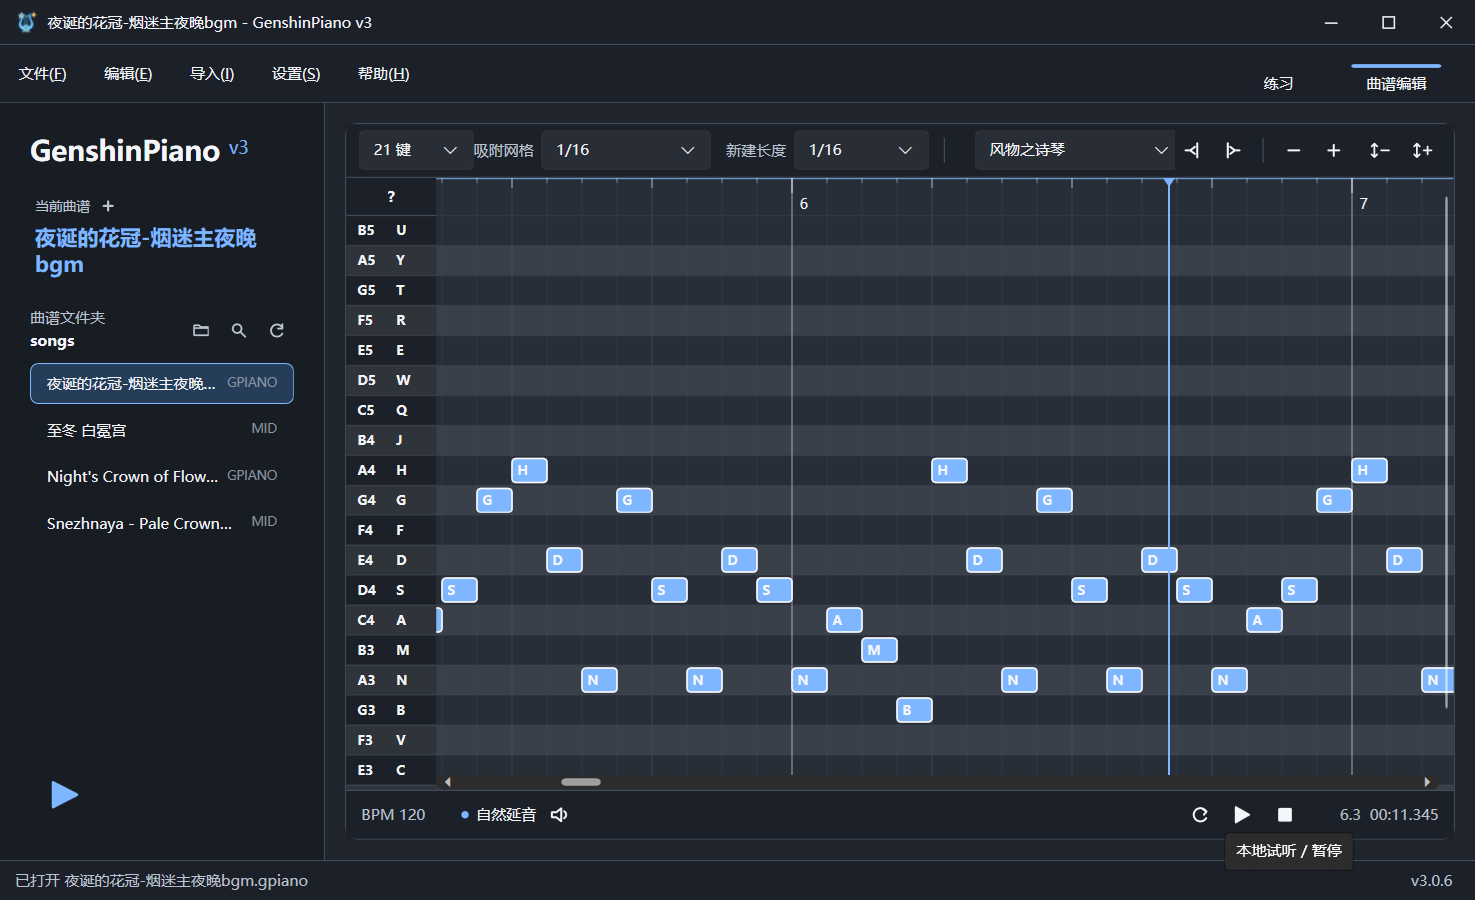1475x900 pixels.
Task: Click the blue playhead marker on the ruler
Action: (x=1168, y=182)
